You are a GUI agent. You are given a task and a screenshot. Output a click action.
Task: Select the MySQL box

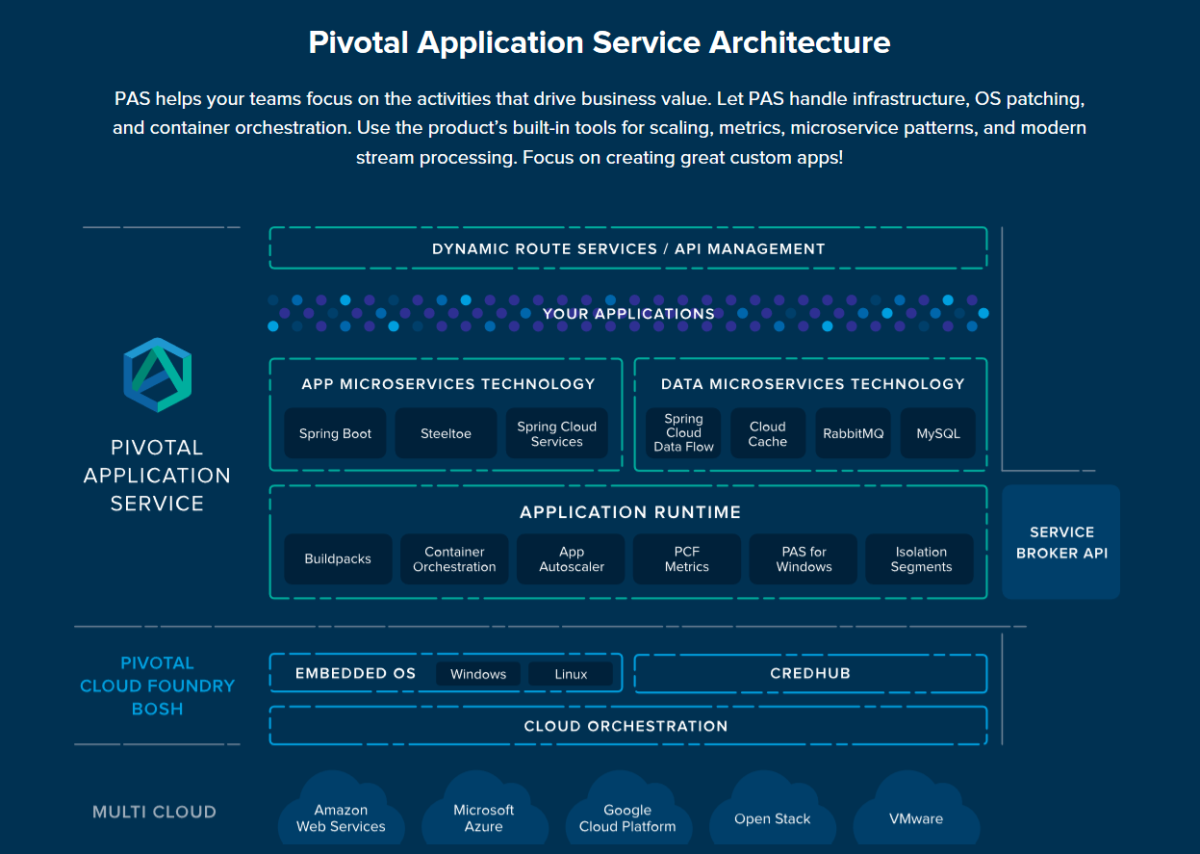click(x=938, y=434)
